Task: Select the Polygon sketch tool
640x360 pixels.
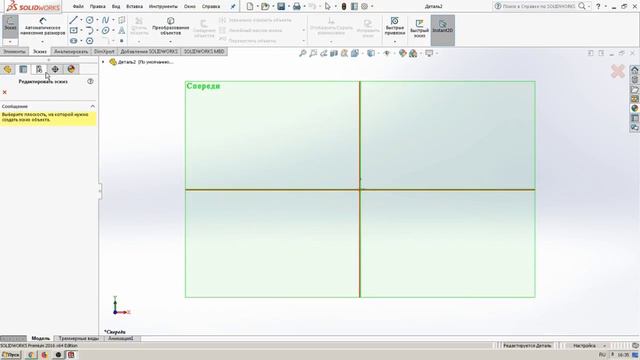Action: tap(90, 41)
